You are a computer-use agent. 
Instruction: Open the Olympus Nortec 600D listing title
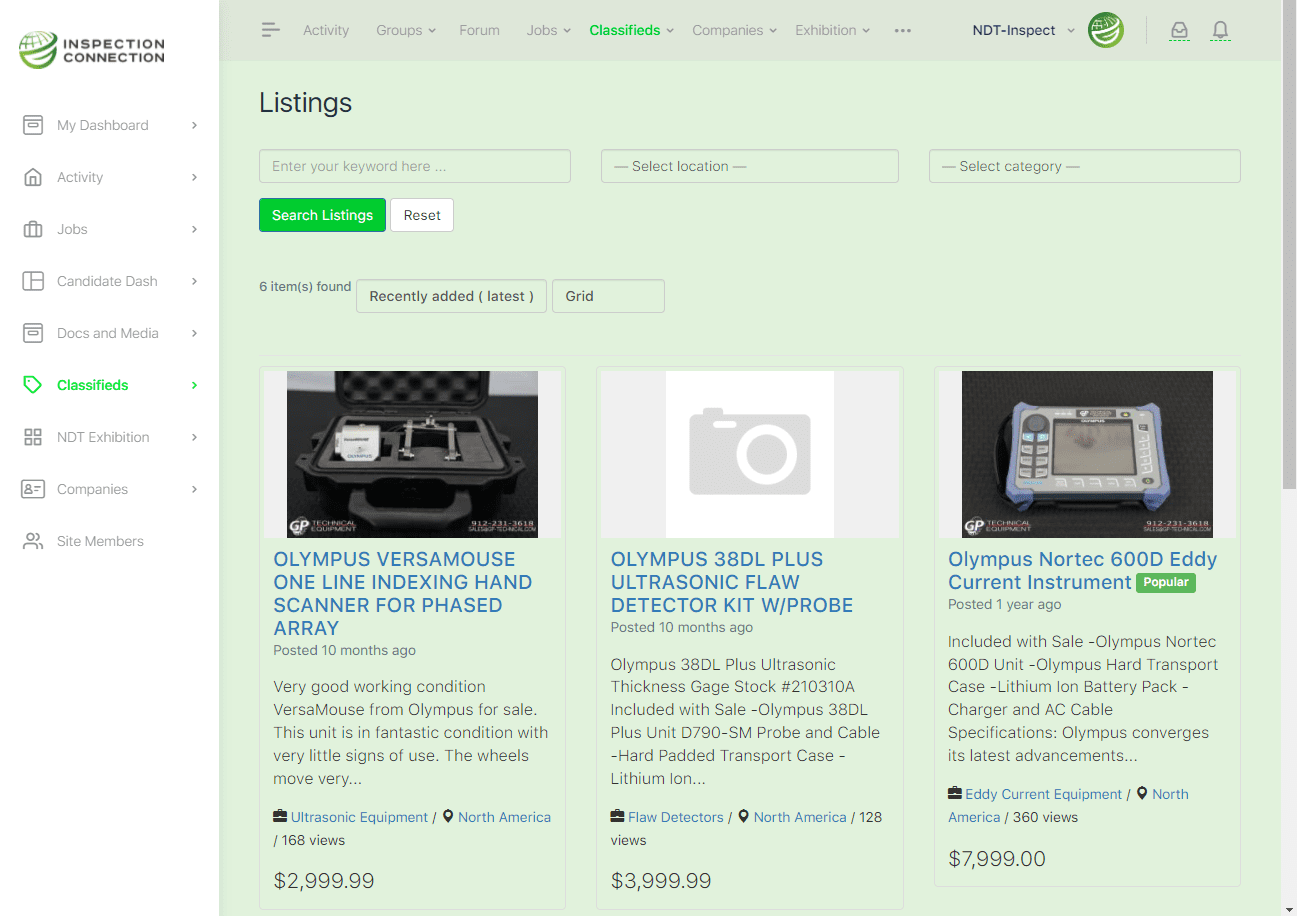(1083, 571)
